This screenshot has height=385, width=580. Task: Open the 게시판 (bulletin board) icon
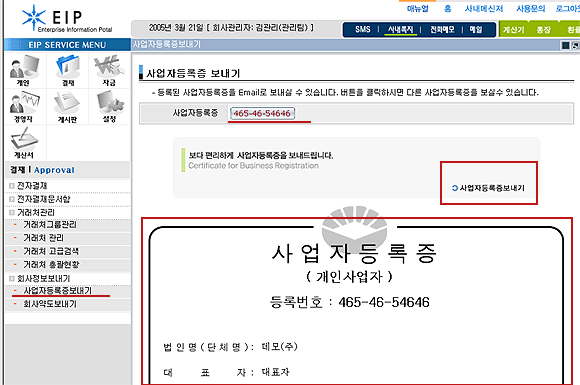[x=67, y=107]
